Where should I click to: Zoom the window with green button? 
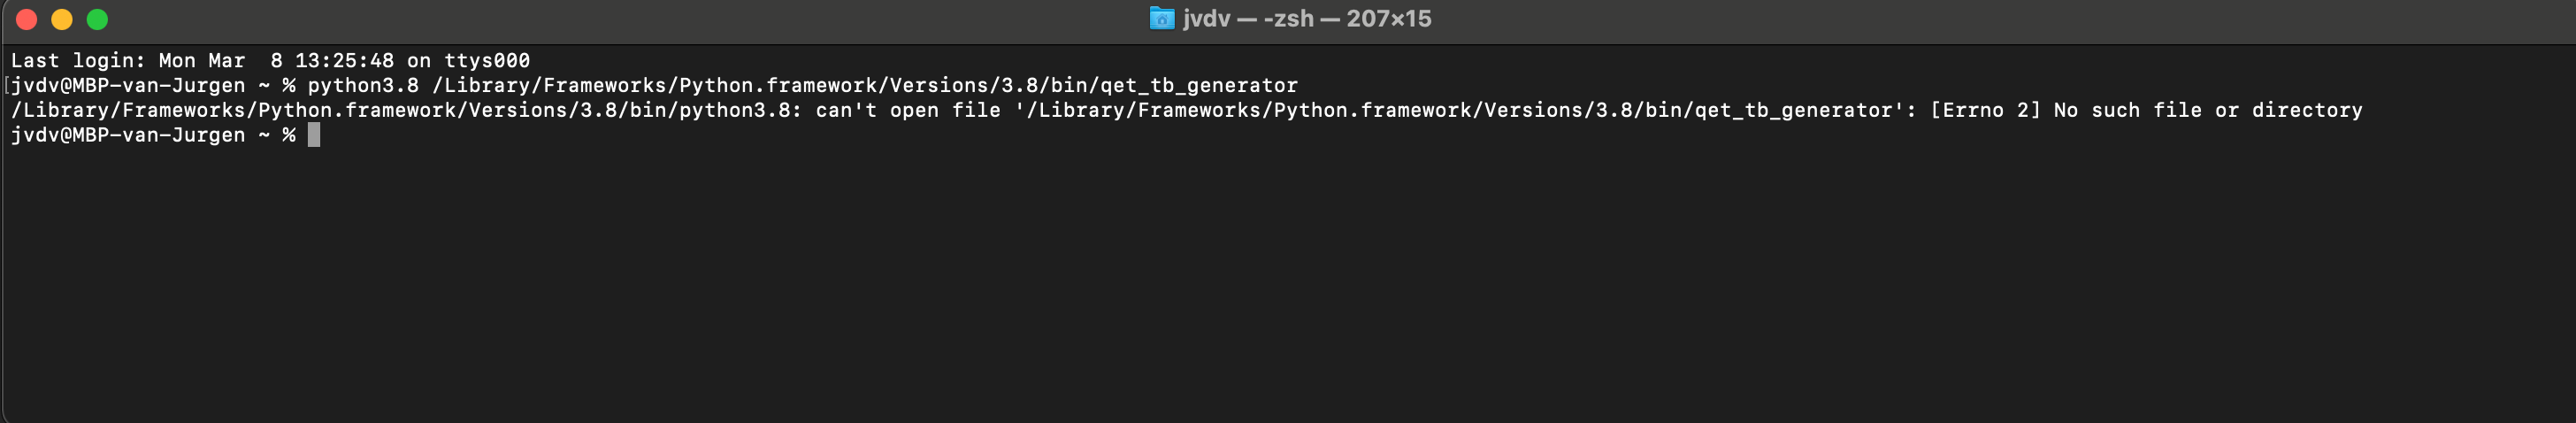click(97, 19)
